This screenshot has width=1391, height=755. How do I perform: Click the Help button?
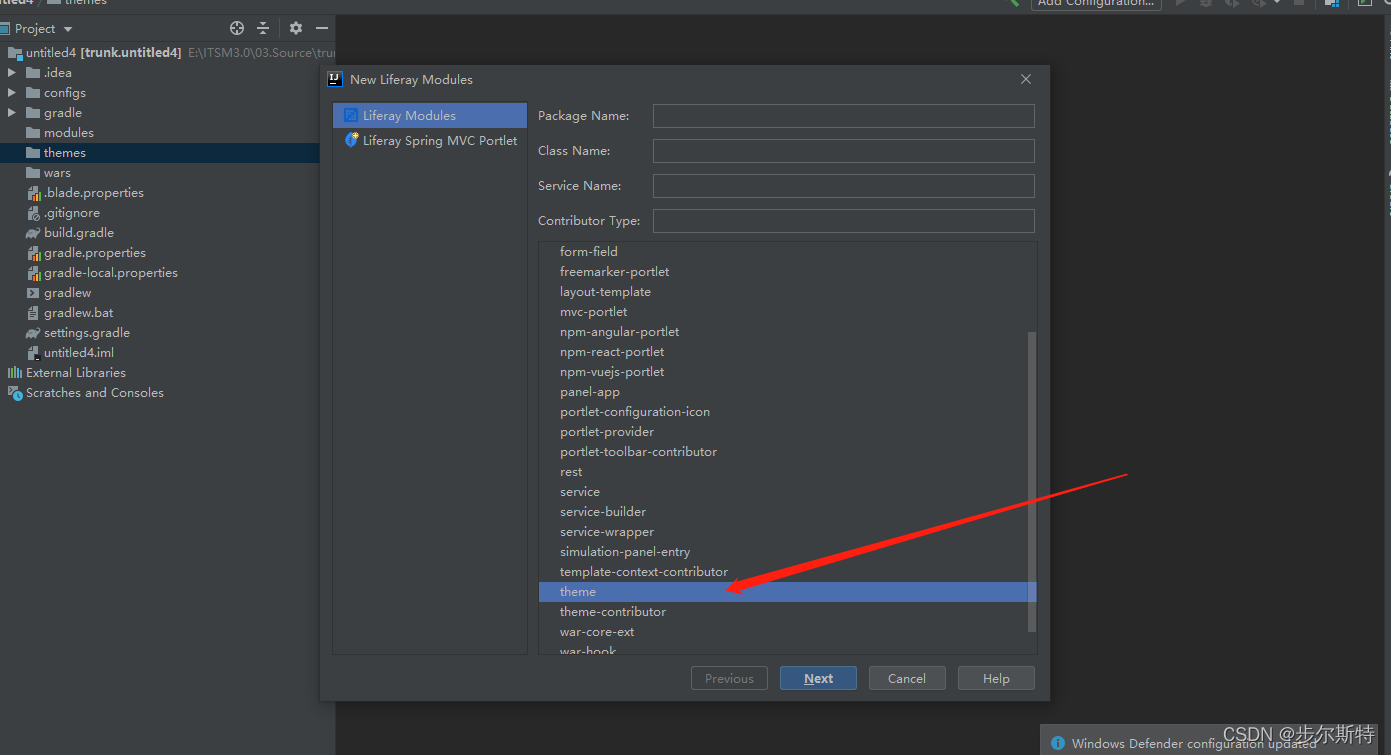(x=996, y=678)
